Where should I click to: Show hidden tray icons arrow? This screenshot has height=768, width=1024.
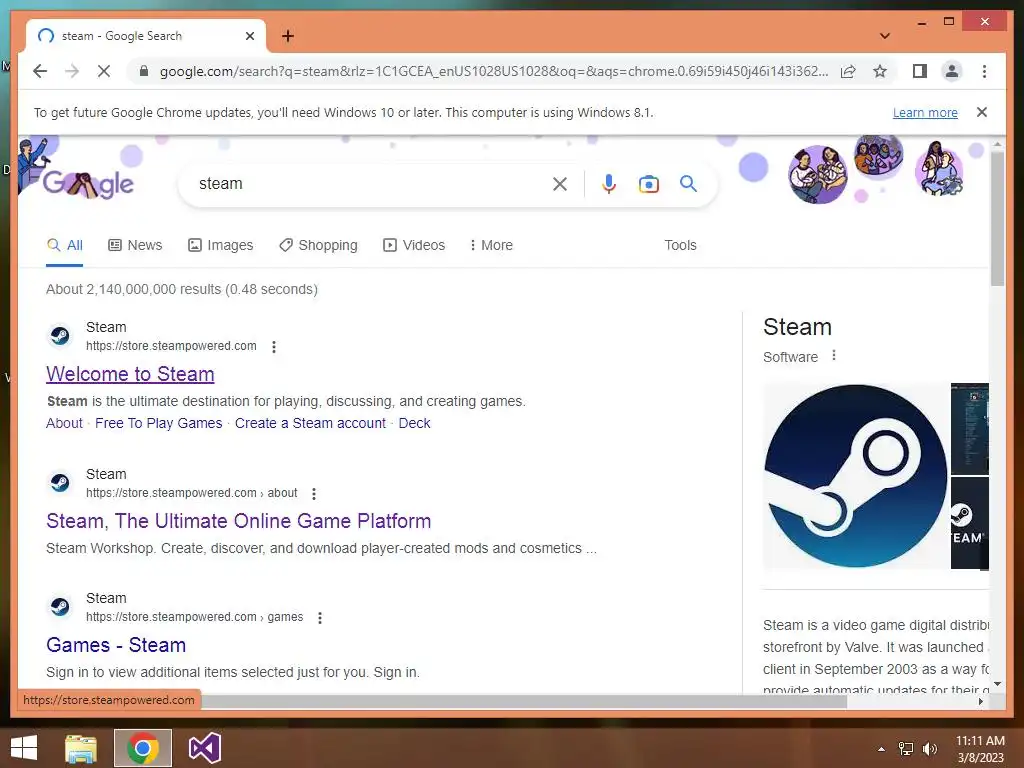tap(881, 749)
